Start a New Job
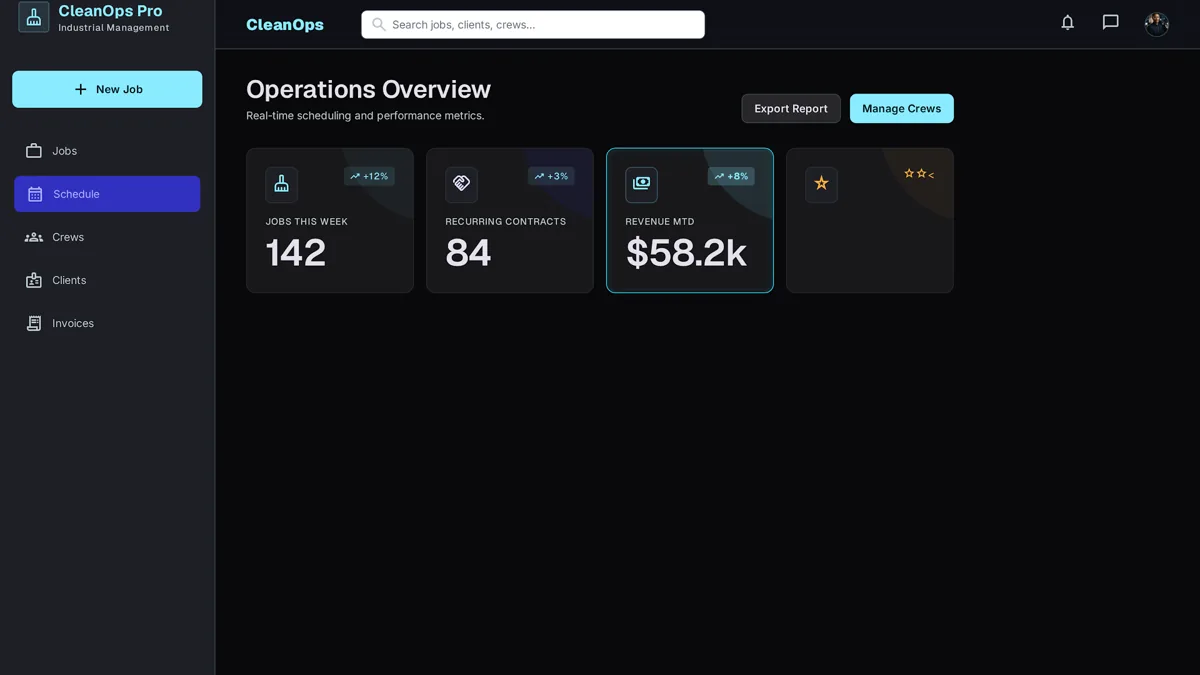 tap(107, 89)
